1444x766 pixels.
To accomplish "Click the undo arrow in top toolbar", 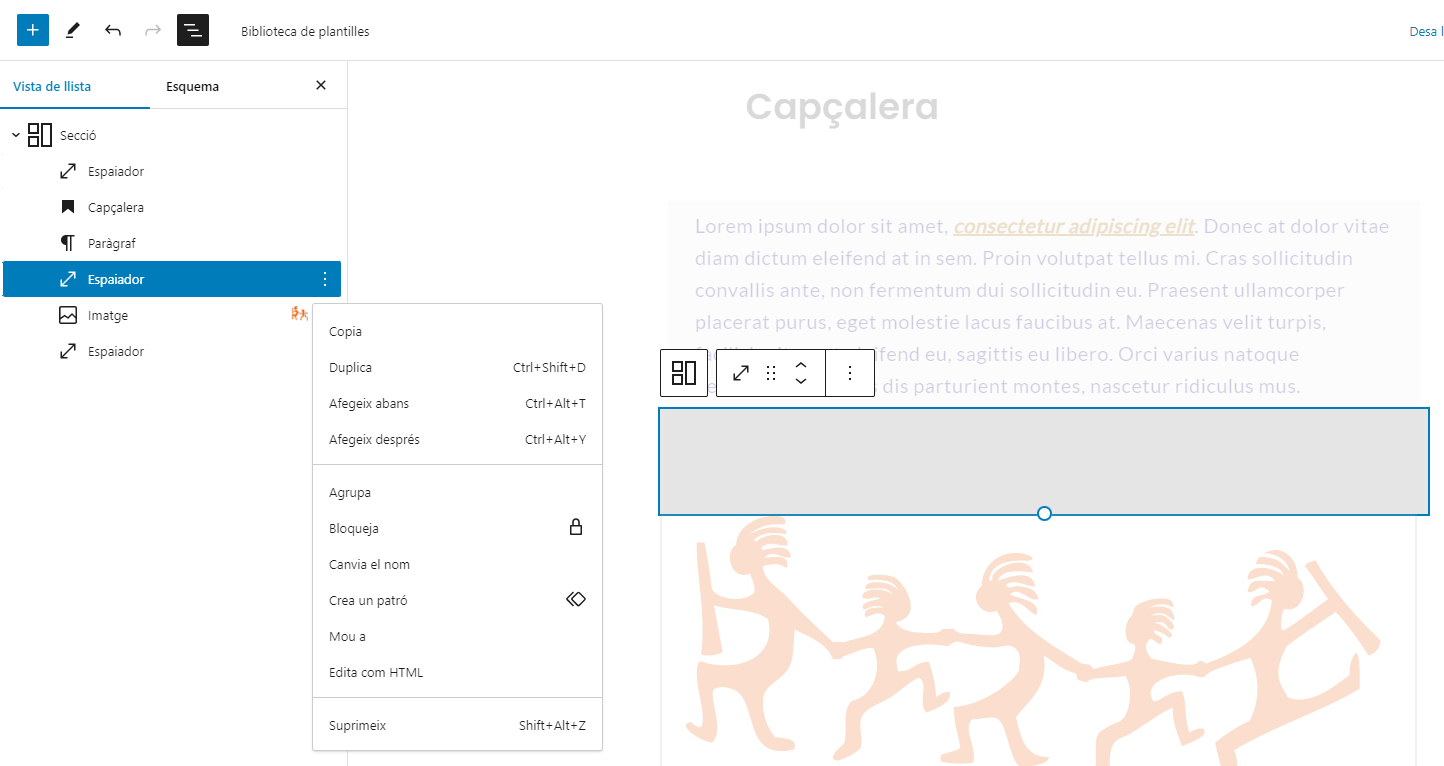I will point(113,31).
